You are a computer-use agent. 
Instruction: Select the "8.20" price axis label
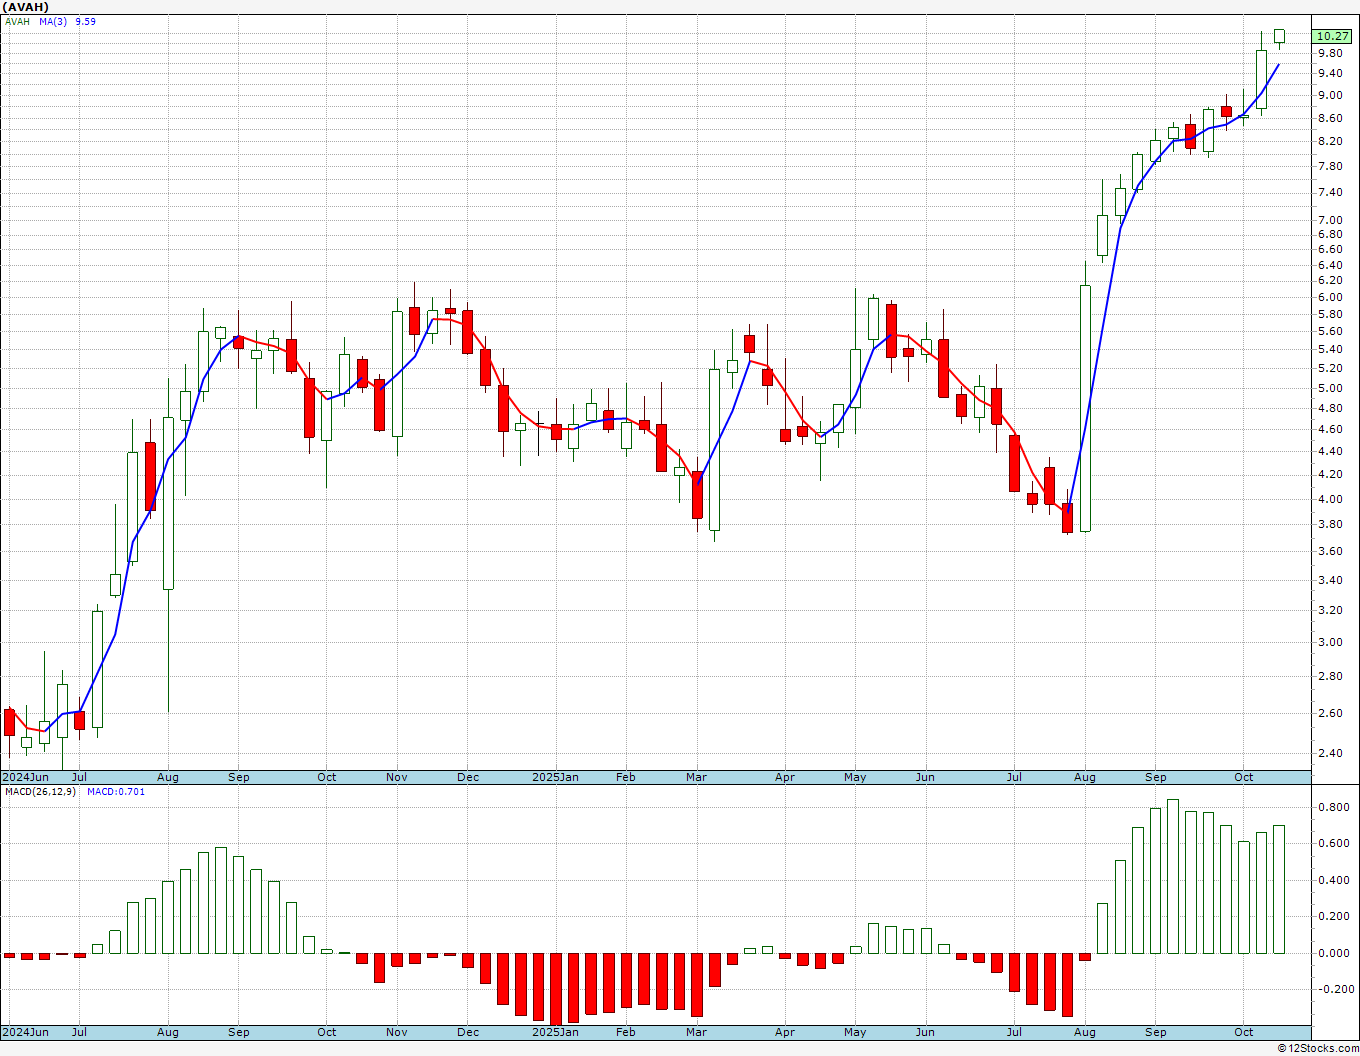(x=1330, y=141)
